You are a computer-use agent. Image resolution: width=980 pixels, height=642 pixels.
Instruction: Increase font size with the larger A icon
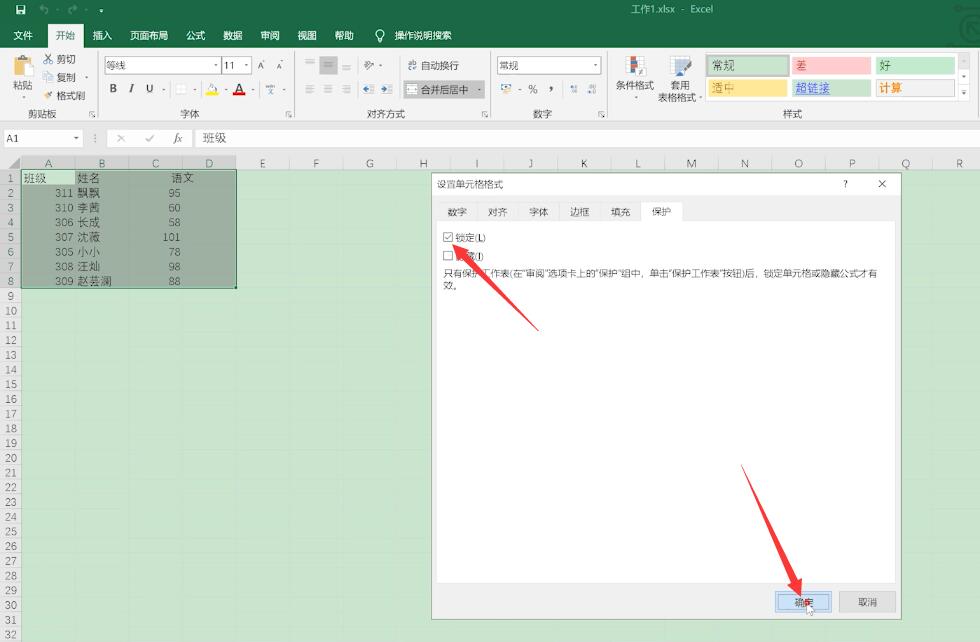(261, 65)
